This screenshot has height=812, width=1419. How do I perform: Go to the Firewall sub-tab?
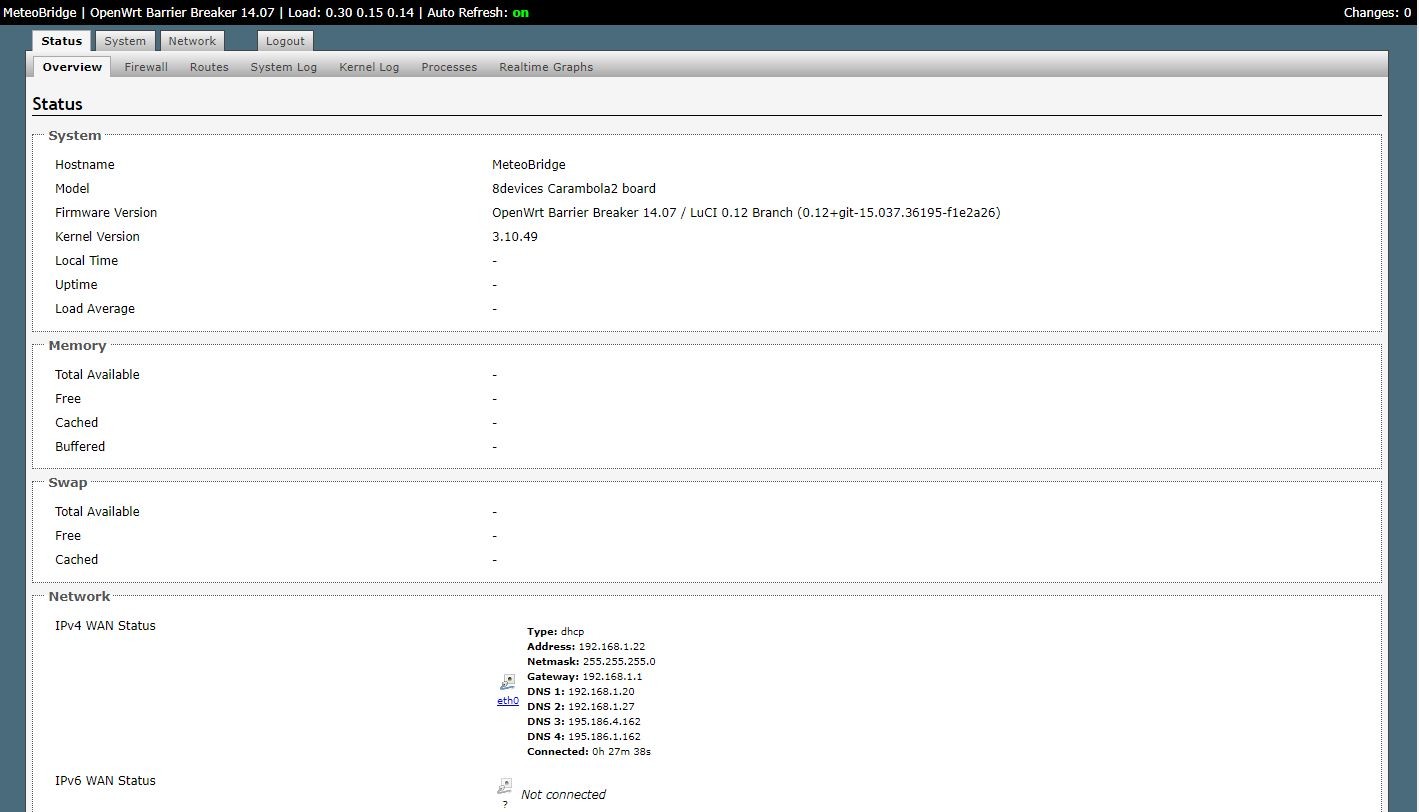(146, 67)
